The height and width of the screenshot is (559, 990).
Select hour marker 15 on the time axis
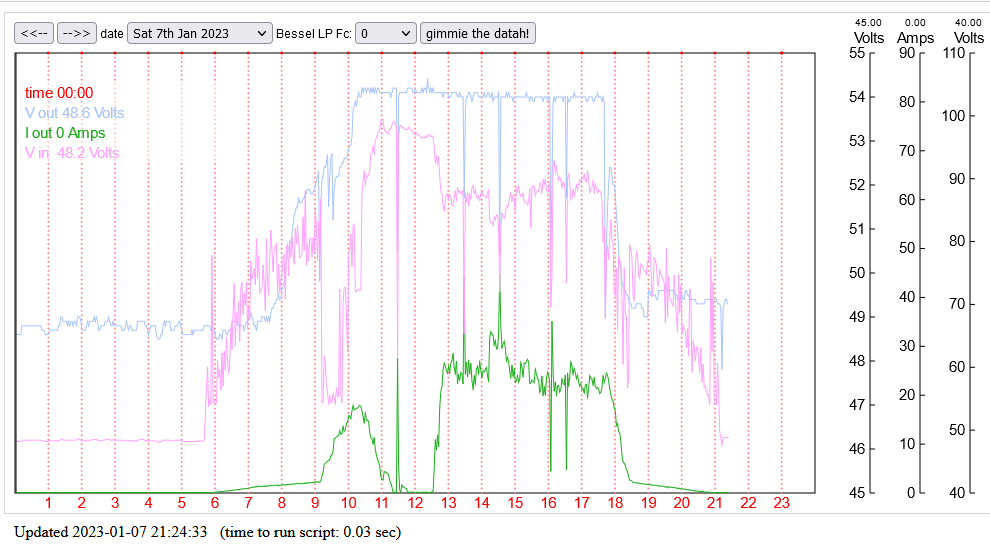pyautogui.click(x=515, y=503)
